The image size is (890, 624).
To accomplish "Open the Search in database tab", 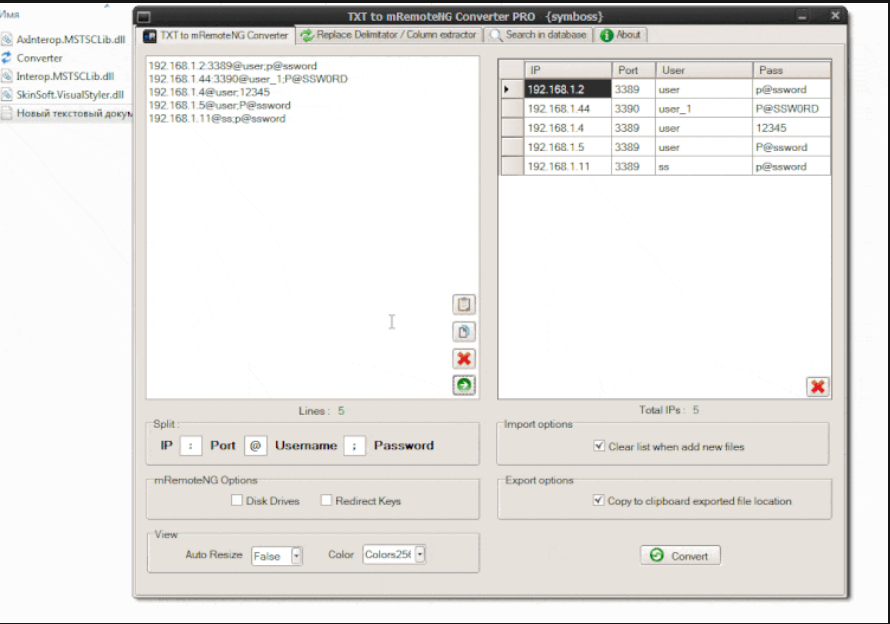I will click(538, 35).
